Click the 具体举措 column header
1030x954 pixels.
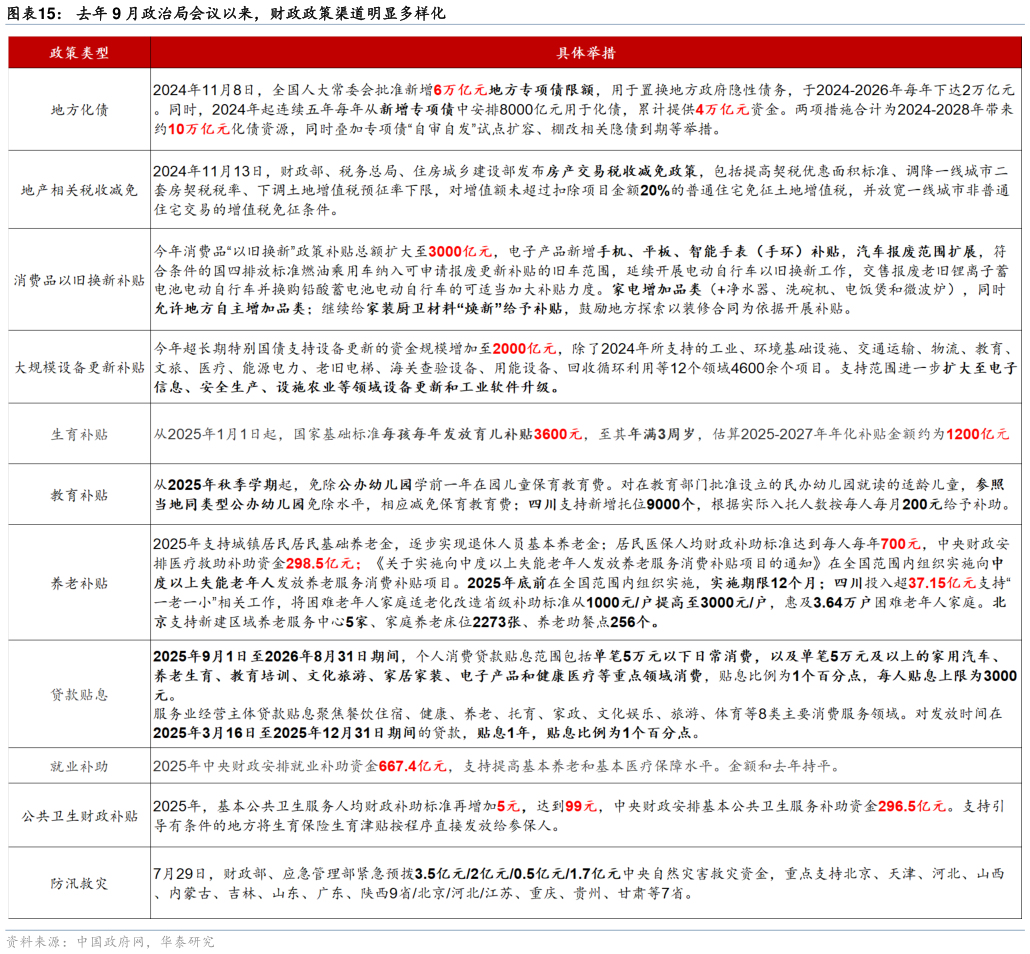pos(586,52)
